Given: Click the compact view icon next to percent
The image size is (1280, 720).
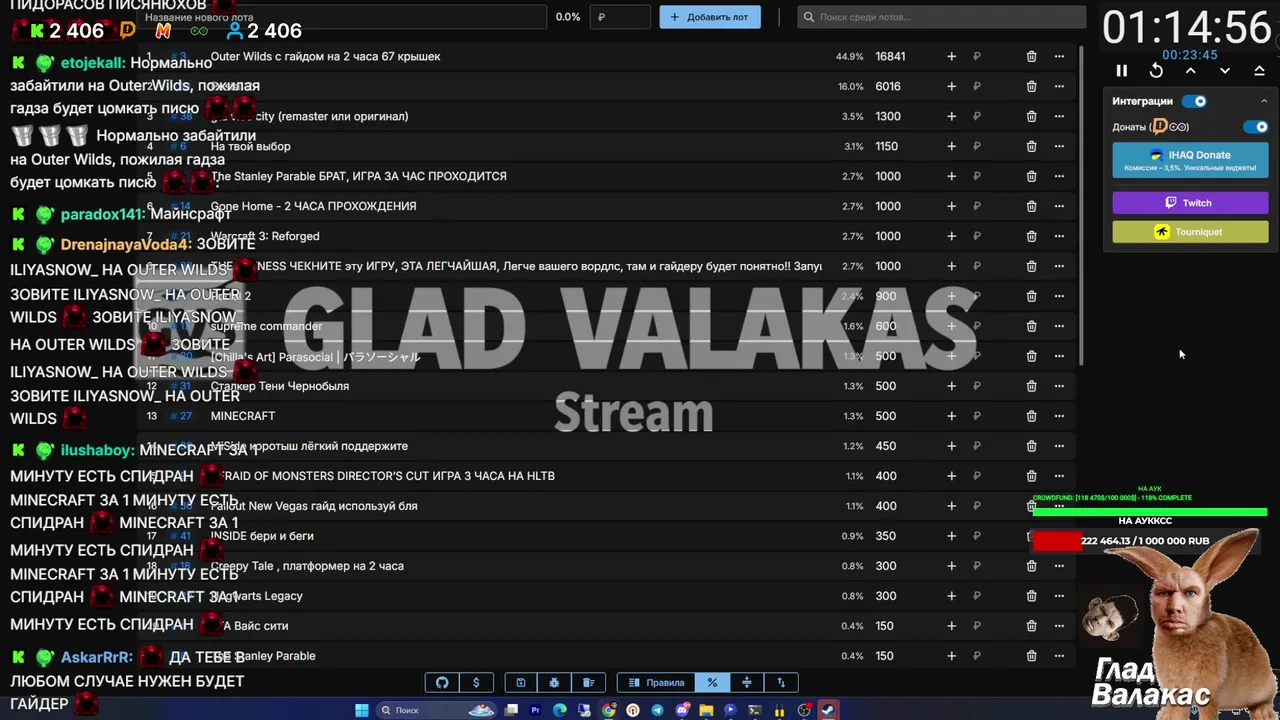Looking at the screenshot, I should pos(746,682).
